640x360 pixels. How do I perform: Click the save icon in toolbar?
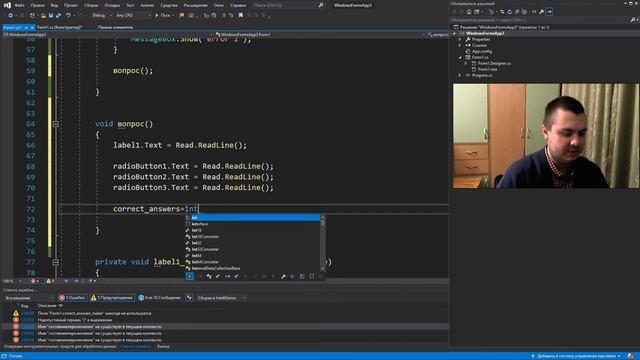pyautogui.click(x=51, y=16)
